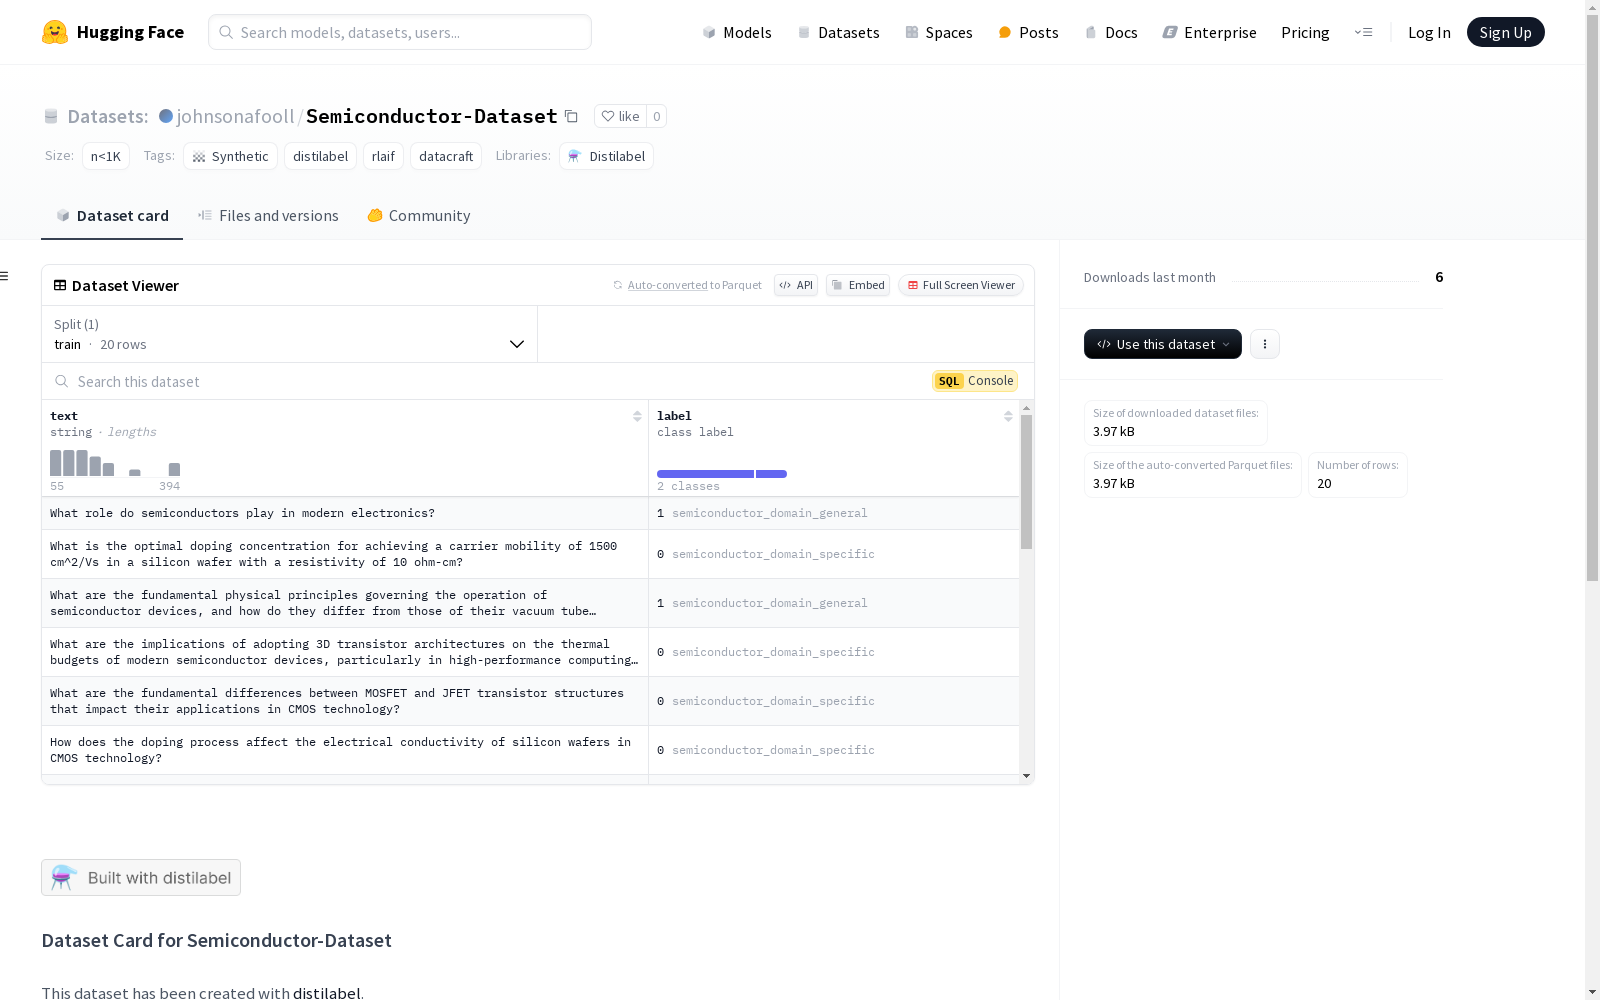Image resolution: width=1600 pixels, height=1000 pixels.
Task: Click the datacraft tag
Action: coord(446,156)
